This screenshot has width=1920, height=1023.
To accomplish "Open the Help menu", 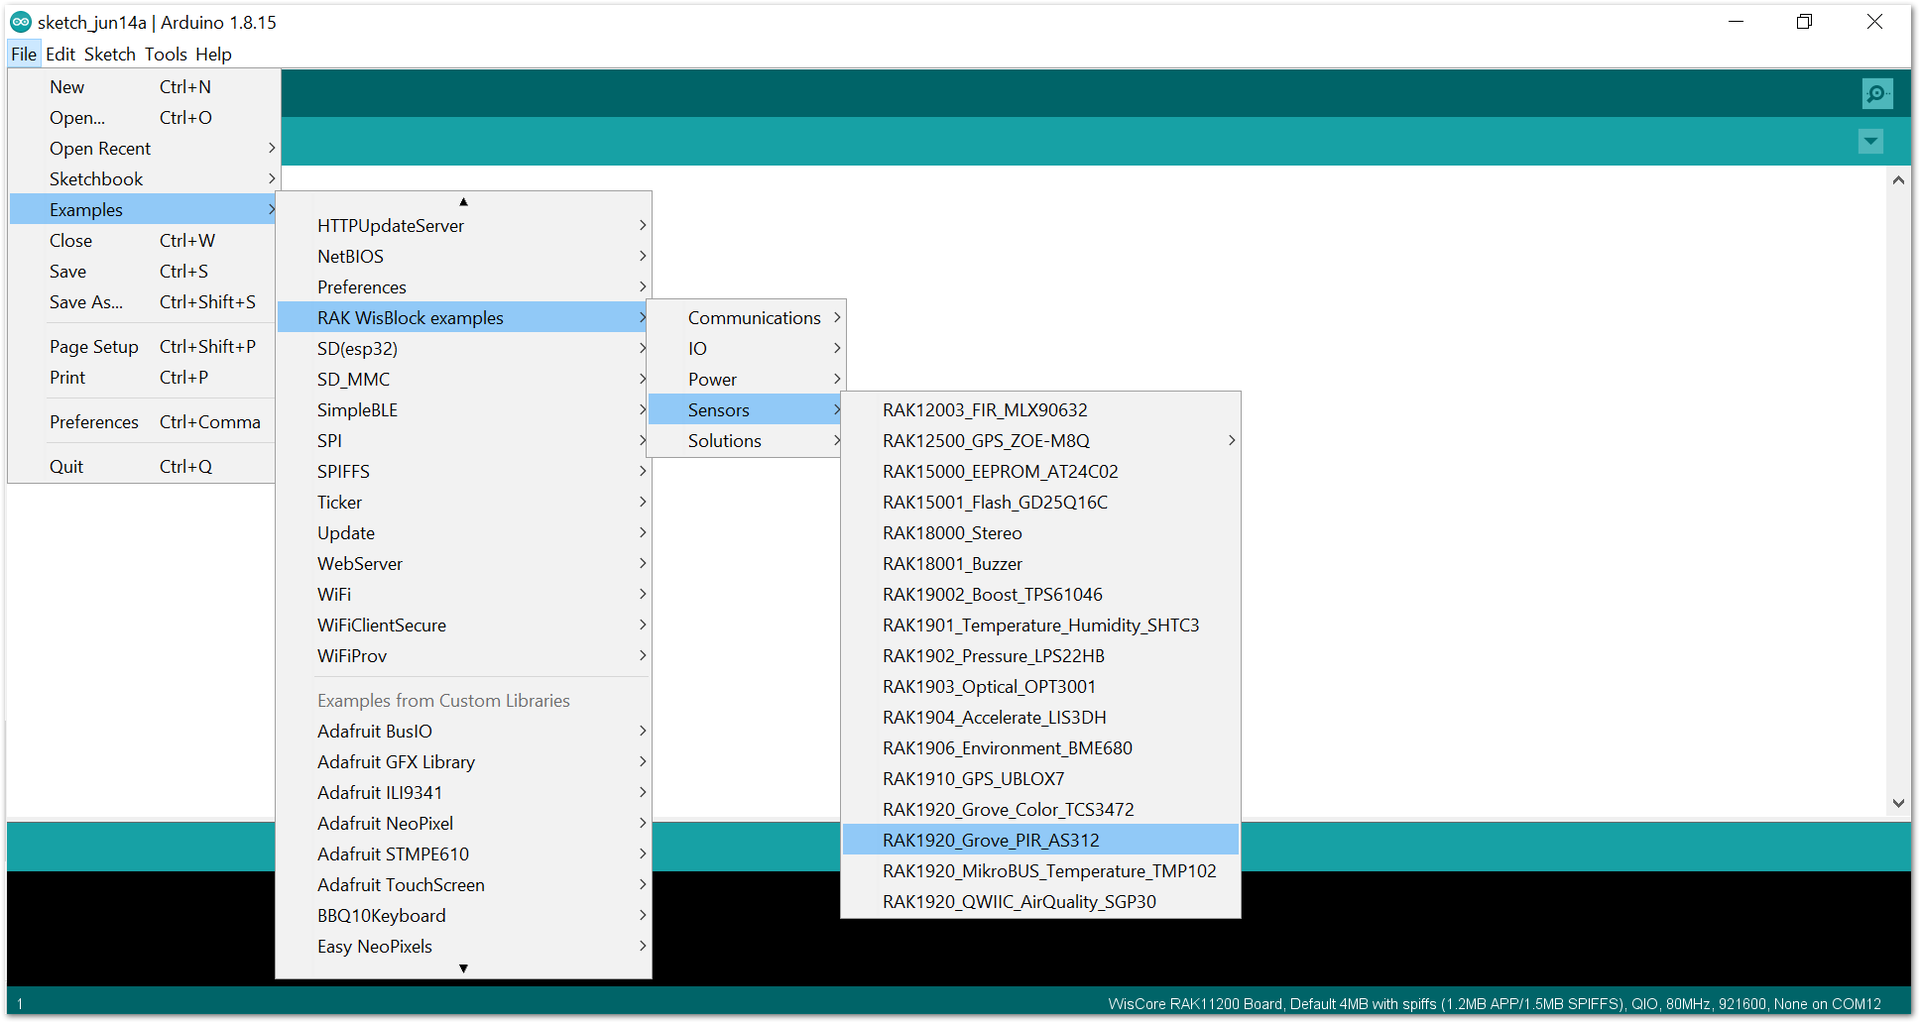I will click(x=213, y=54).
